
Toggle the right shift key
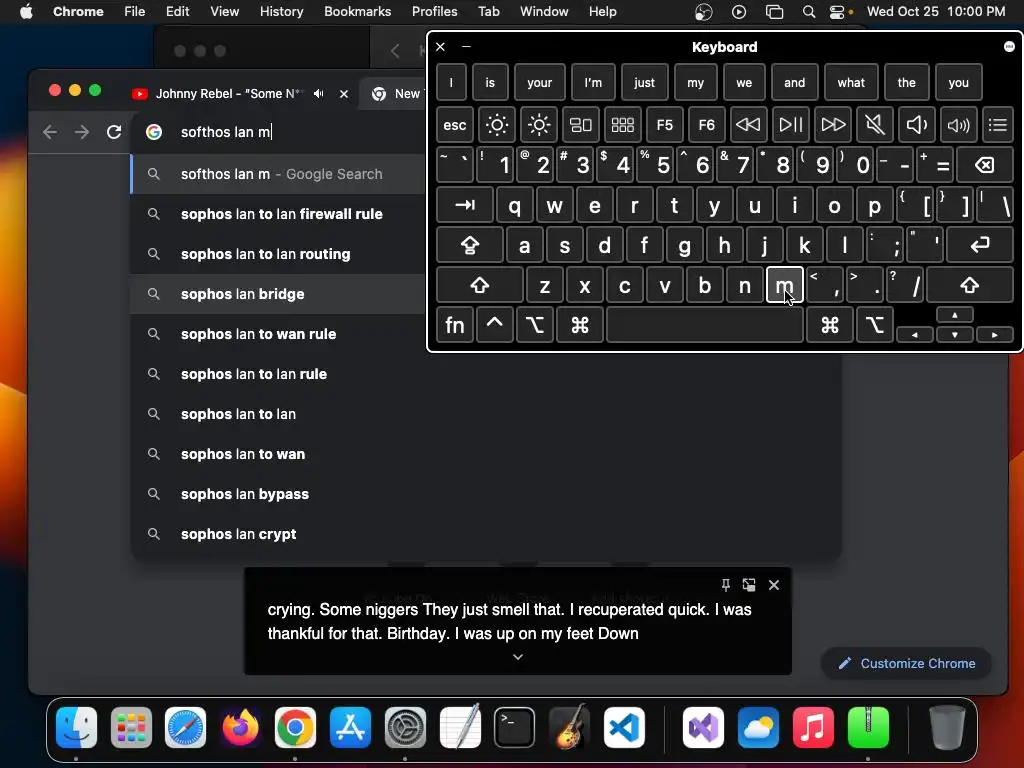click(970, 285)
